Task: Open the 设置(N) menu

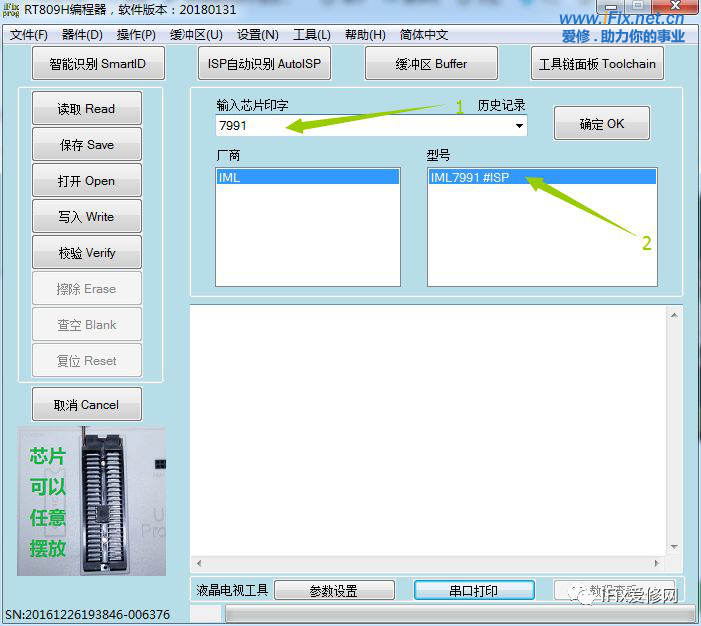Action: 258,34
